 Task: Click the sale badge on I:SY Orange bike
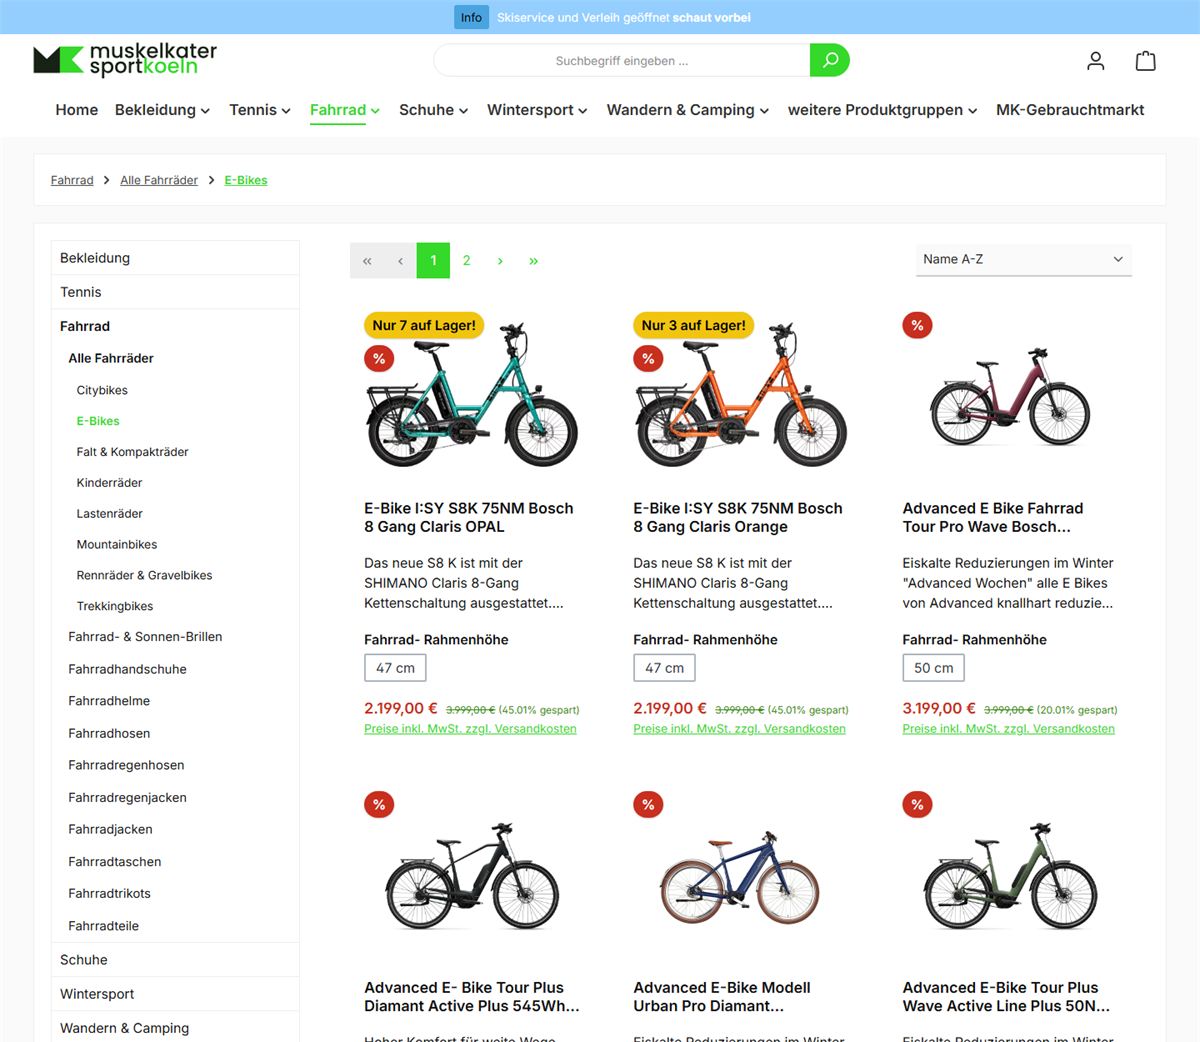[648, 358]
